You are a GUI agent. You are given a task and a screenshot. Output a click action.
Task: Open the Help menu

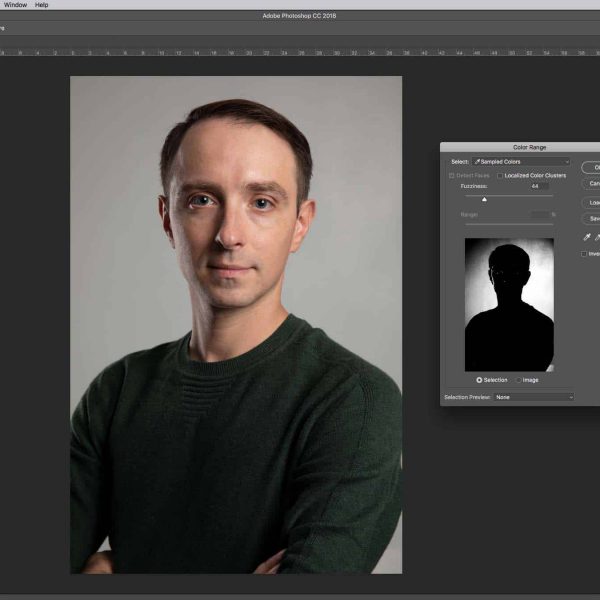pyautogui.click(x=41, y=5)
